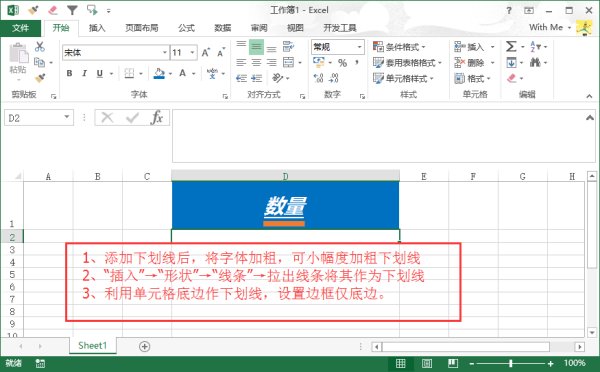Switch to 页面布局 Page Layout tab

142,28
